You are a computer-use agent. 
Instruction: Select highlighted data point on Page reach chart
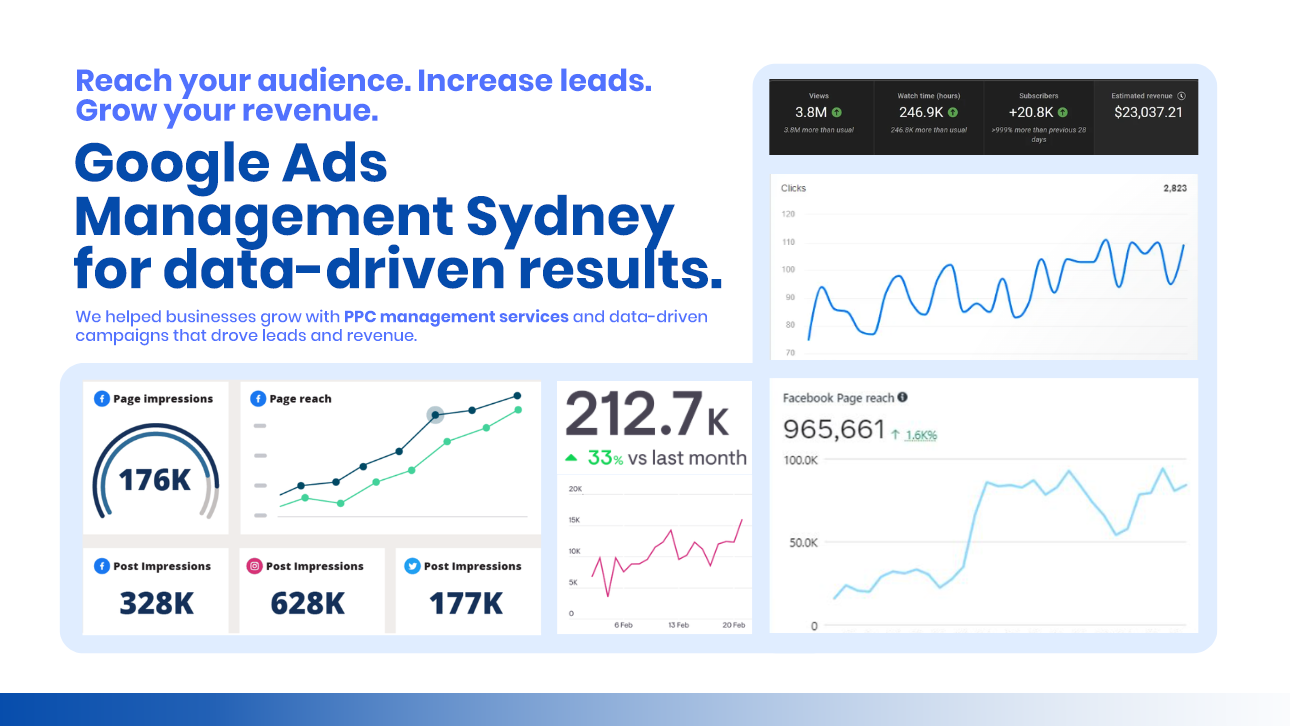pos(435,414)
